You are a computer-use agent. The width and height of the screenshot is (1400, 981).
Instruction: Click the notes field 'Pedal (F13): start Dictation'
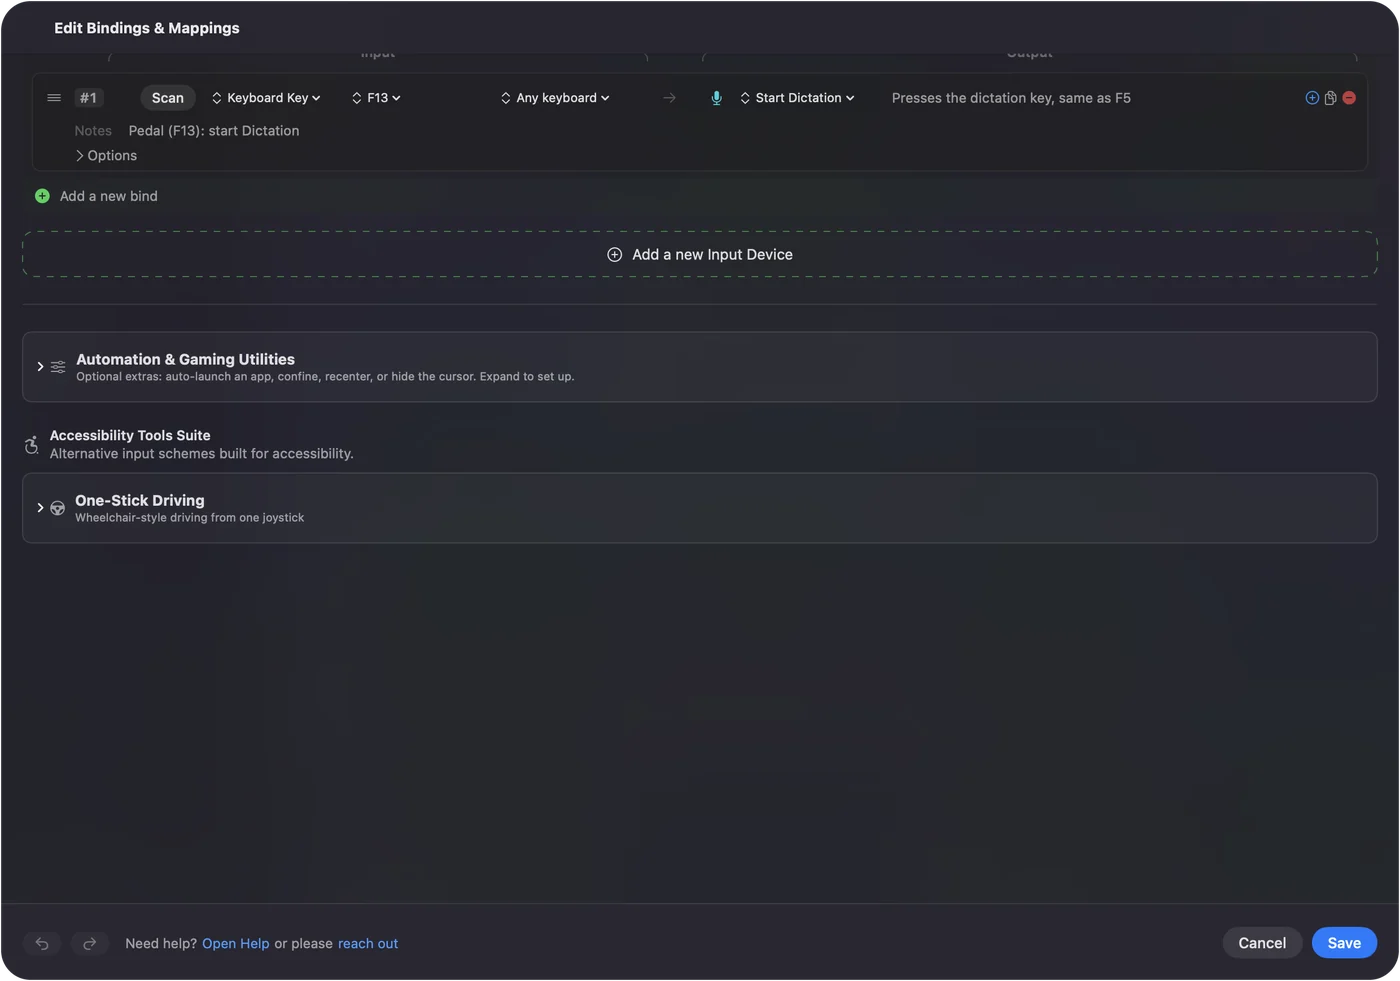214,131
